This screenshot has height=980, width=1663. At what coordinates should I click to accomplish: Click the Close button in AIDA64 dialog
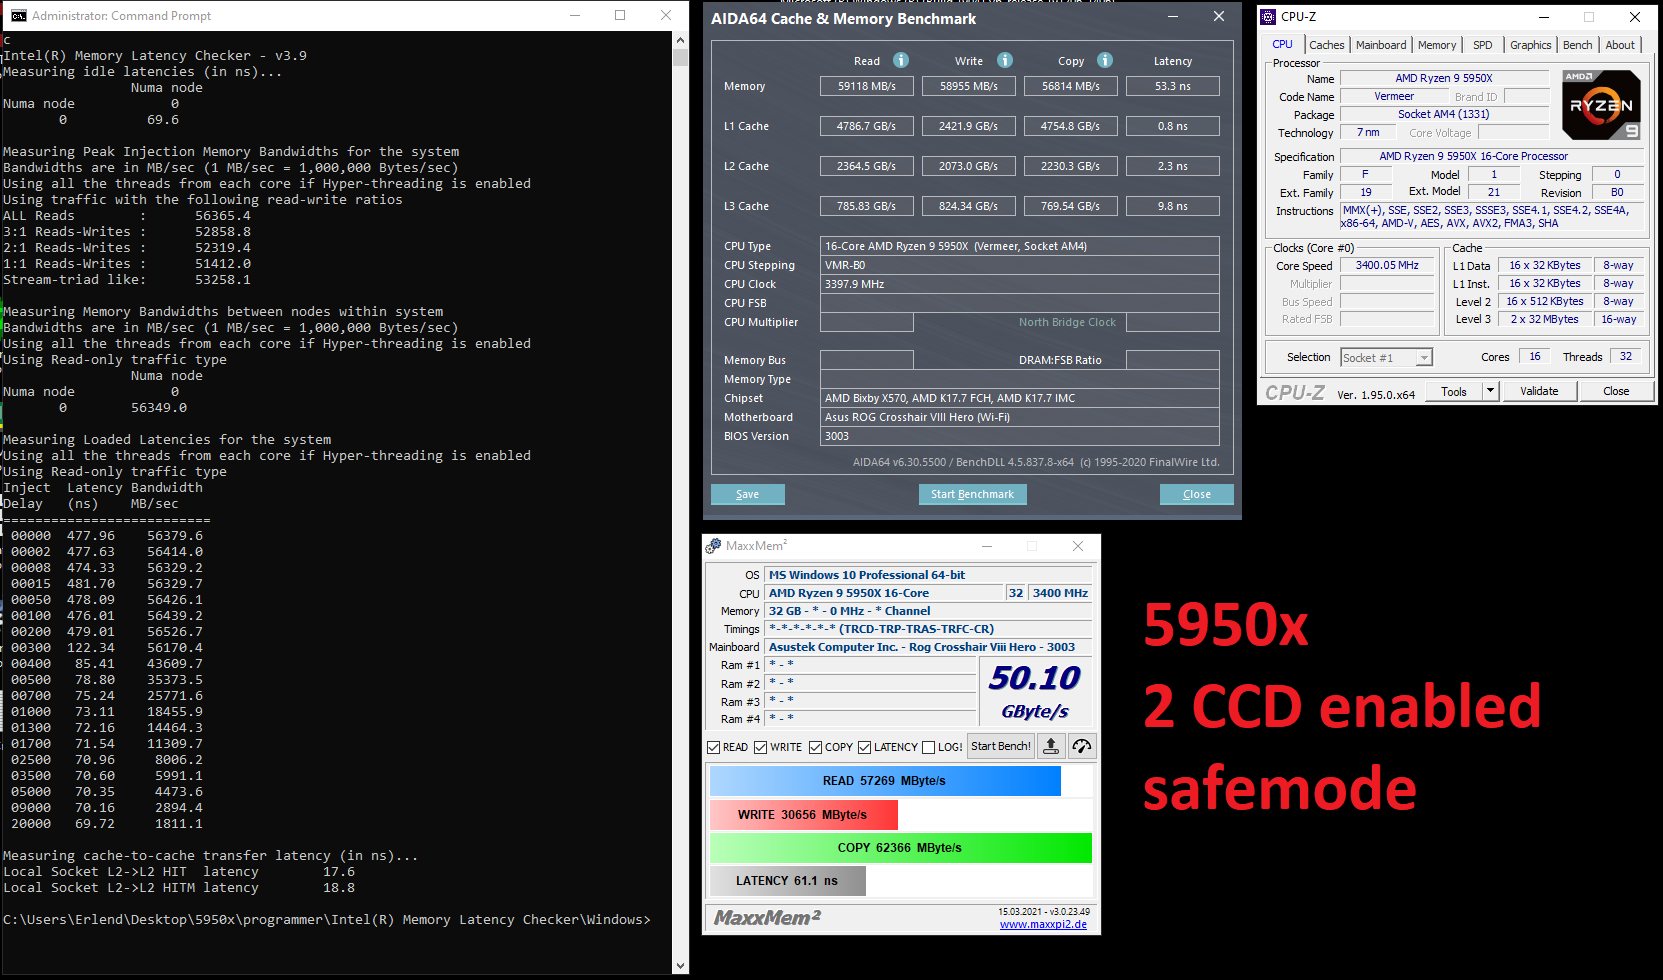point(1196,494)
